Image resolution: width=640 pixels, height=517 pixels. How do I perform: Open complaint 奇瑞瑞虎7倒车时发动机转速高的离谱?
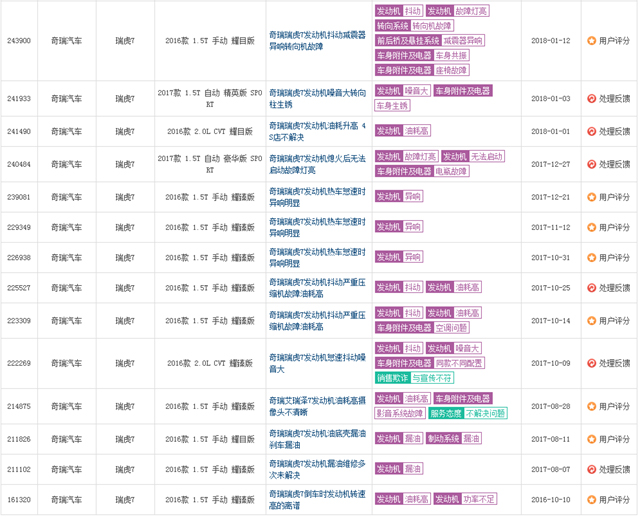[x=317, y=499]
